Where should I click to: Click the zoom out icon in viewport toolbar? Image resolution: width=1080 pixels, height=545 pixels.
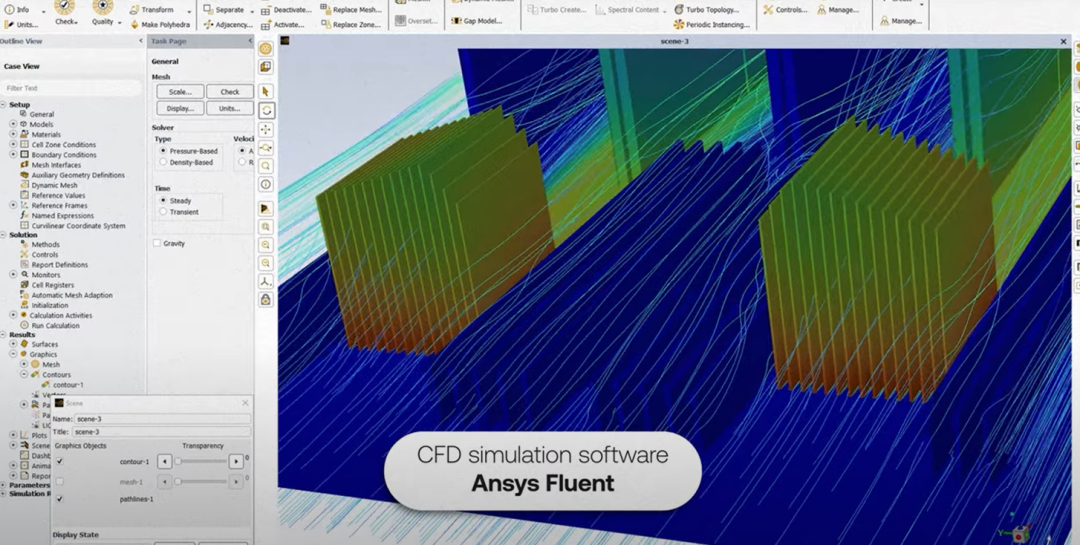pos(266,263)
